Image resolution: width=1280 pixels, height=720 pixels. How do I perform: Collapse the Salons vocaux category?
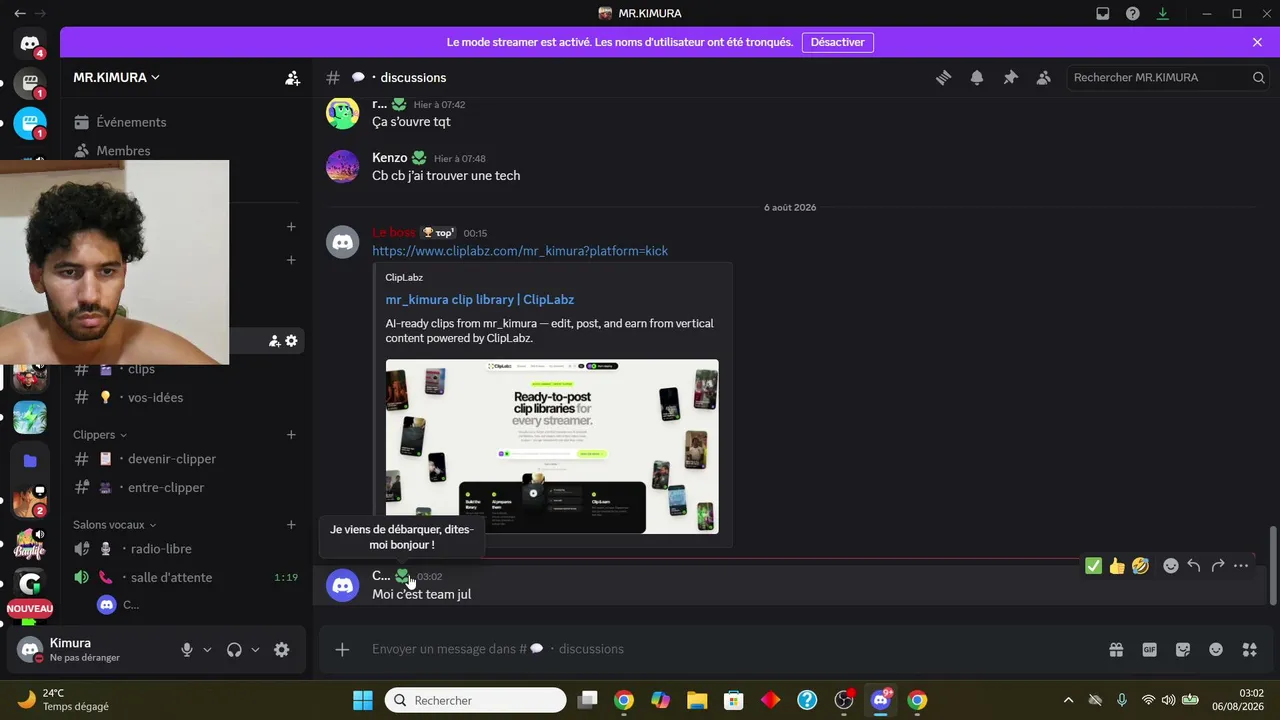(x=115, y=525)
